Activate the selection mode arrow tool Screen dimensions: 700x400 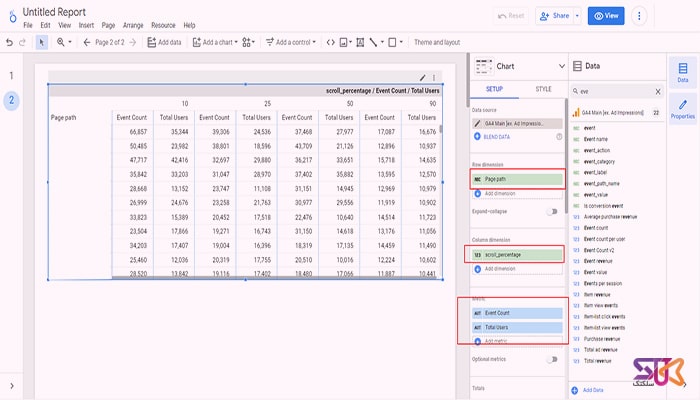(42, 42)
